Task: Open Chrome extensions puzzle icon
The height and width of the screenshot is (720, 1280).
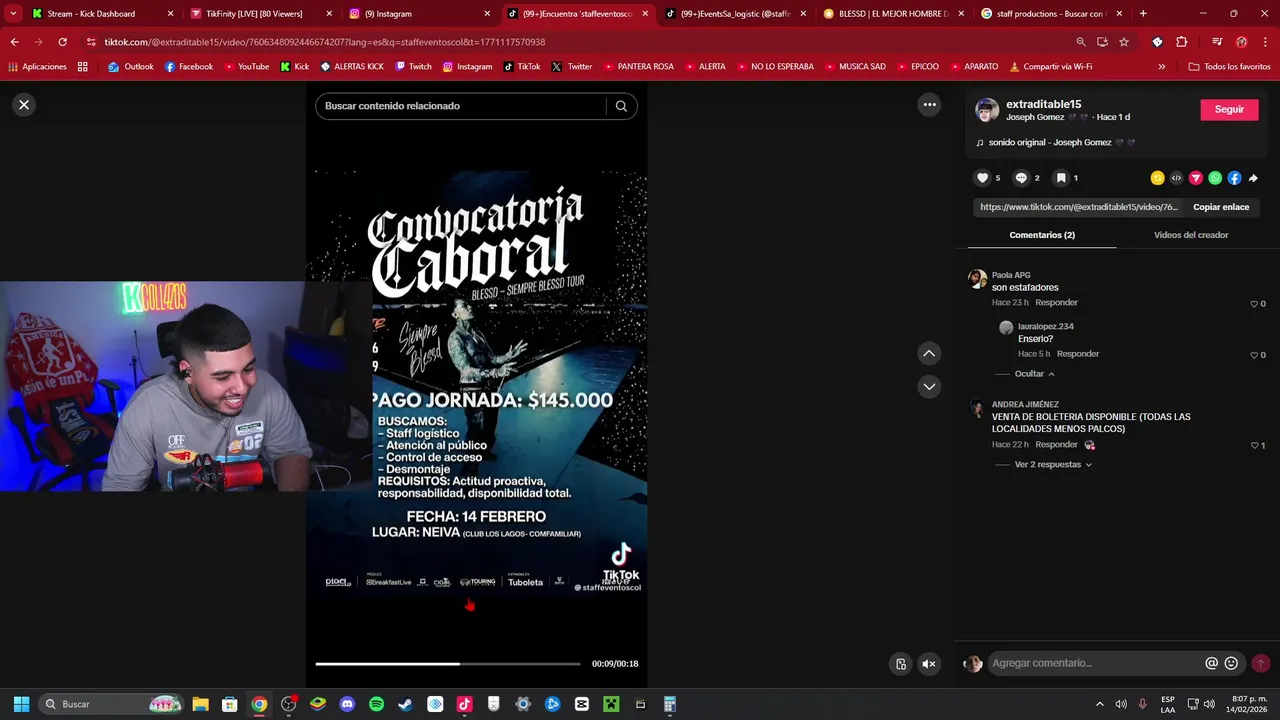Action: (1181, 42)
